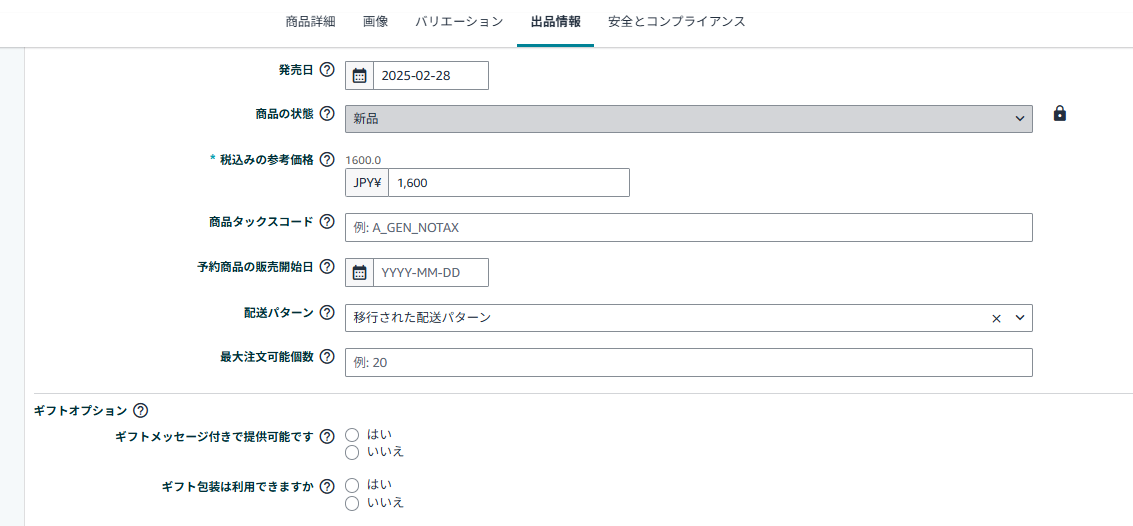This screenshot has width=1133, height=526.
Task: Open calendar picker for 予約商品の販売開始日
Action: click(360, 273)
